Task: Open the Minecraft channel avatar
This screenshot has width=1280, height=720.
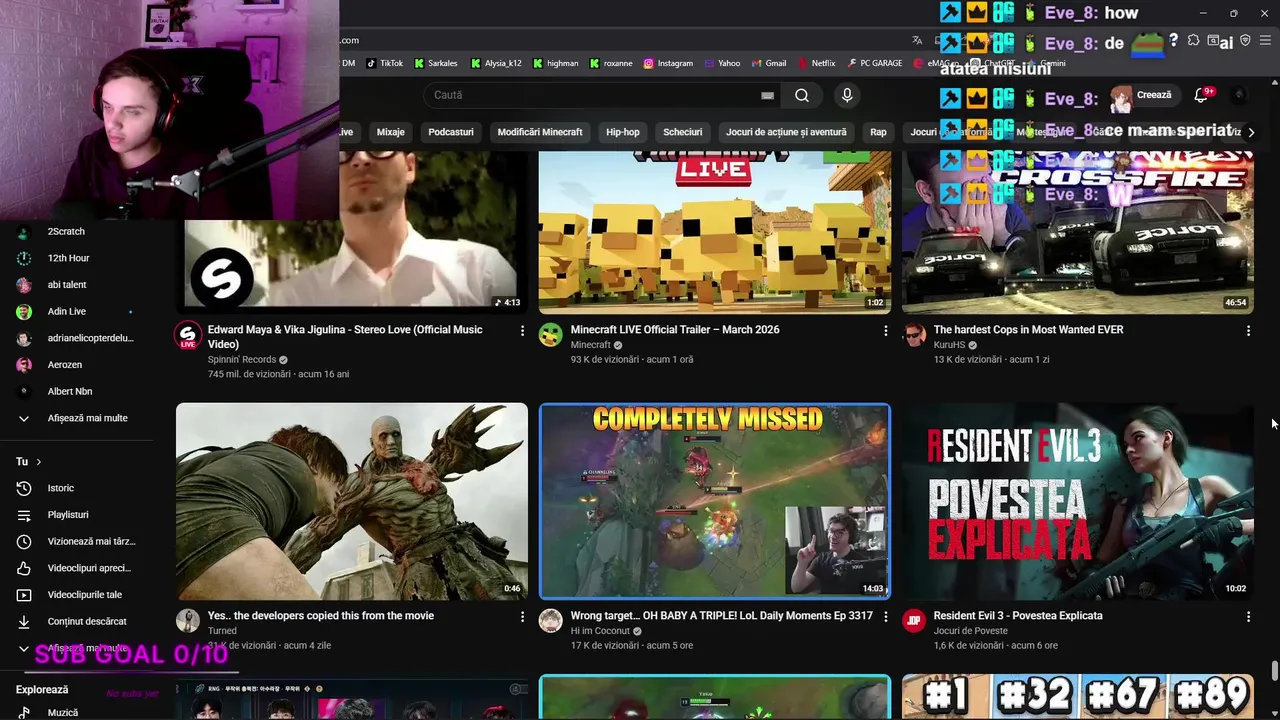Action: click(x=551, y=336)
